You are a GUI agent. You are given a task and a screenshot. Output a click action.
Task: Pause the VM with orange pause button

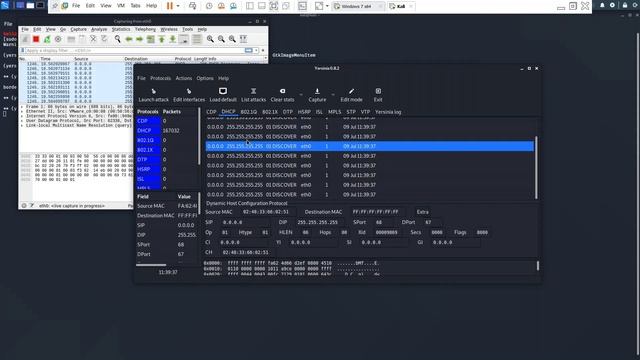(170, 6)
